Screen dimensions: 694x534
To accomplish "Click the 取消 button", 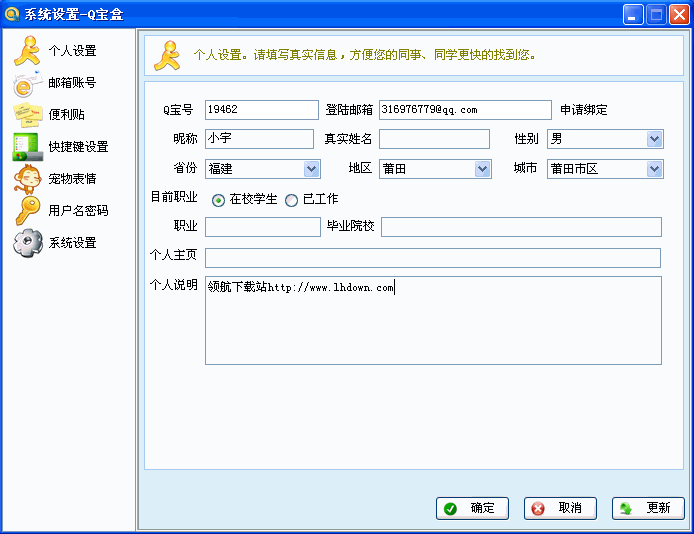I will point(560,509).
